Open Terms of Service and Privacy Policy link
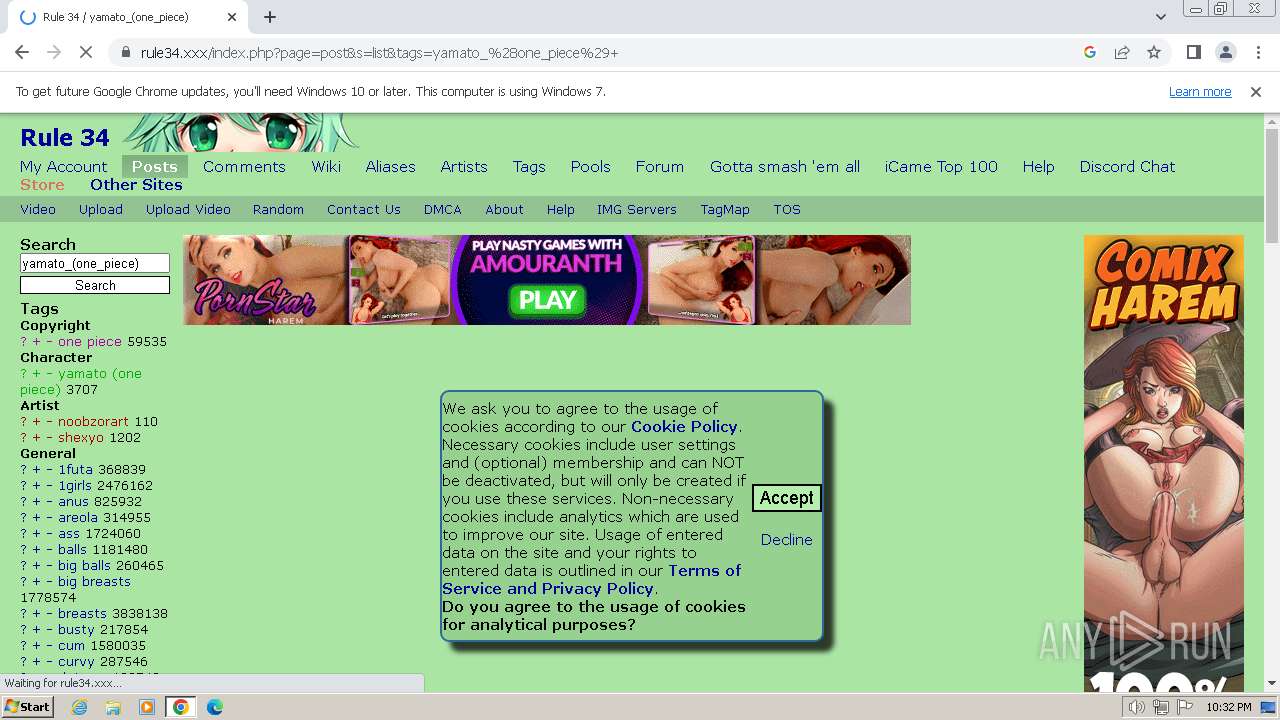The image size is (1280, 720). 592,580
